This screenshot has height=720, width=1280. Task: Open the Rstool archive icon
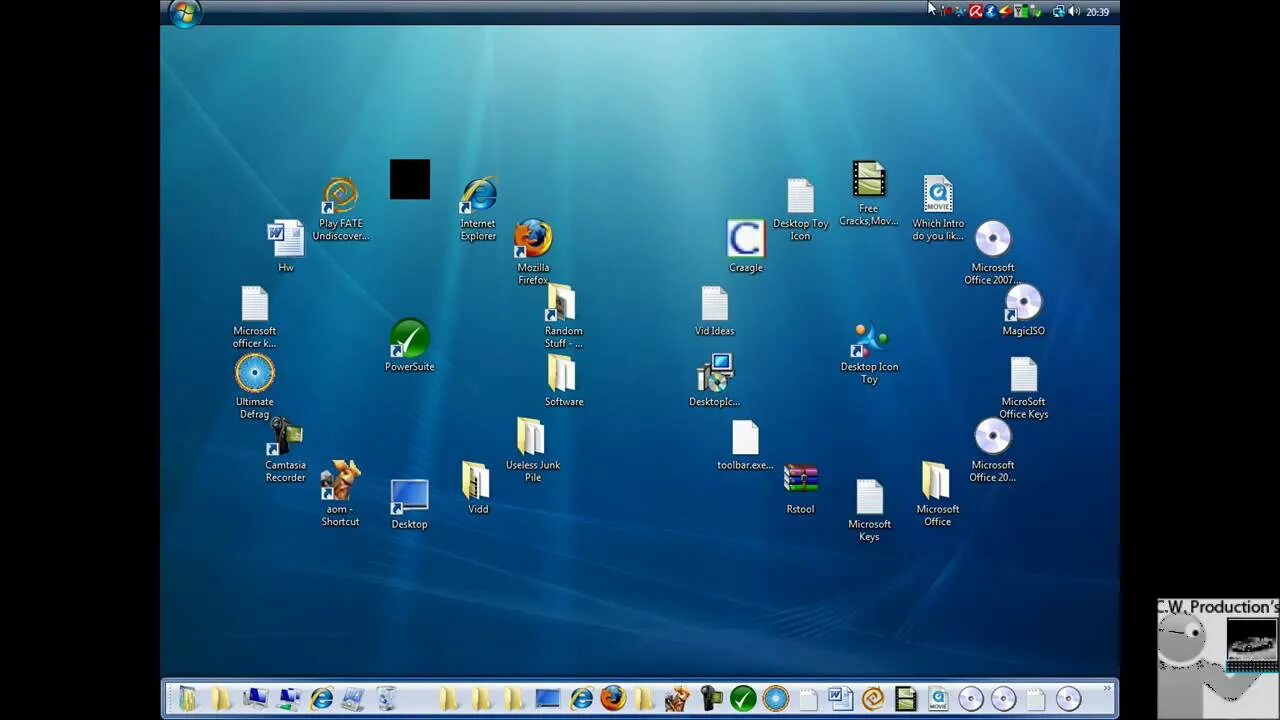[801, 489]
